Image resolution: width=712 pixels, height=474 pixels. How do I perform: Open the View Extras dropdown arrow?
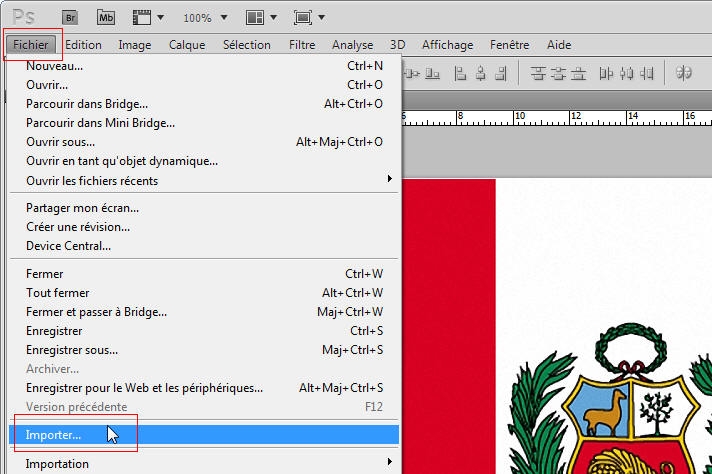click(160, 18)
